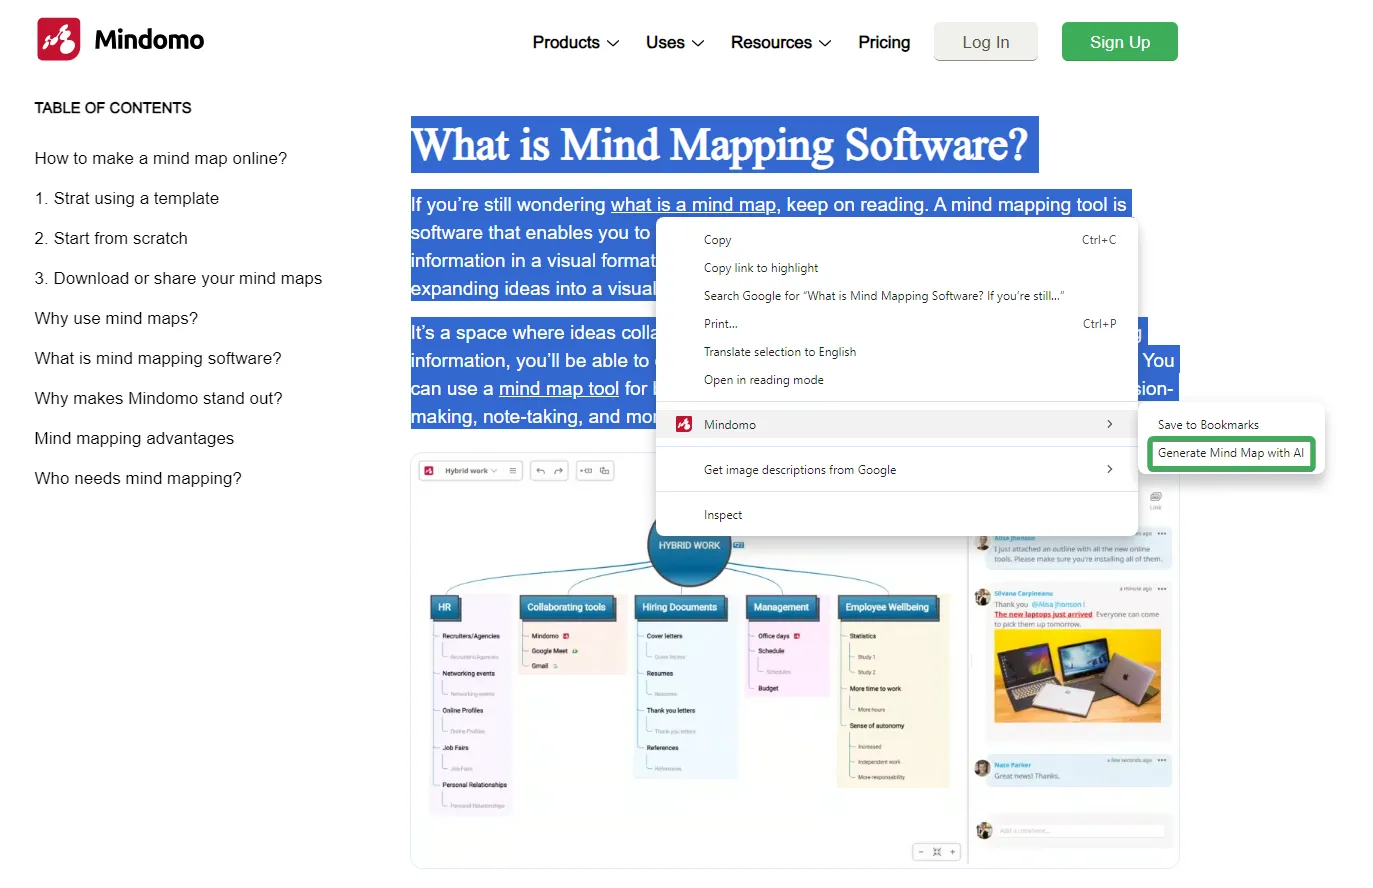Select the redo arrow in the map toolbar
The width and height of the screenshot is (1373, 888).
coord(557,470)
